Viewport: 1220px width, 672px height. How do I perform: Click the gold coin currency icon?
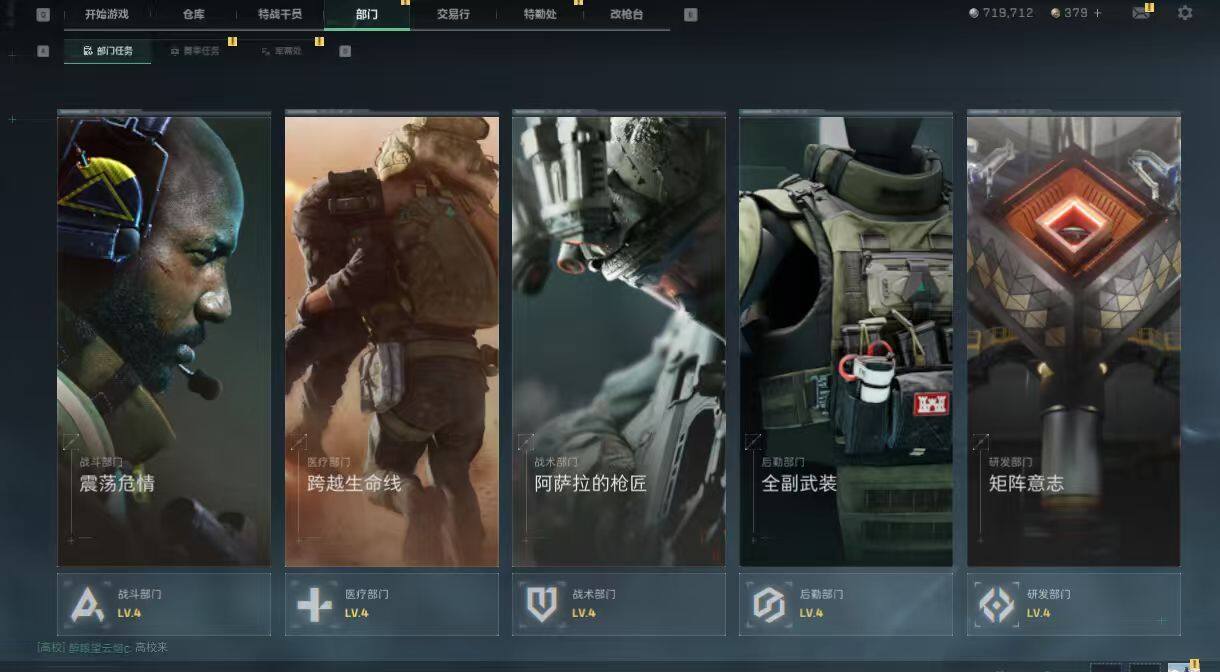(1056, 13)
